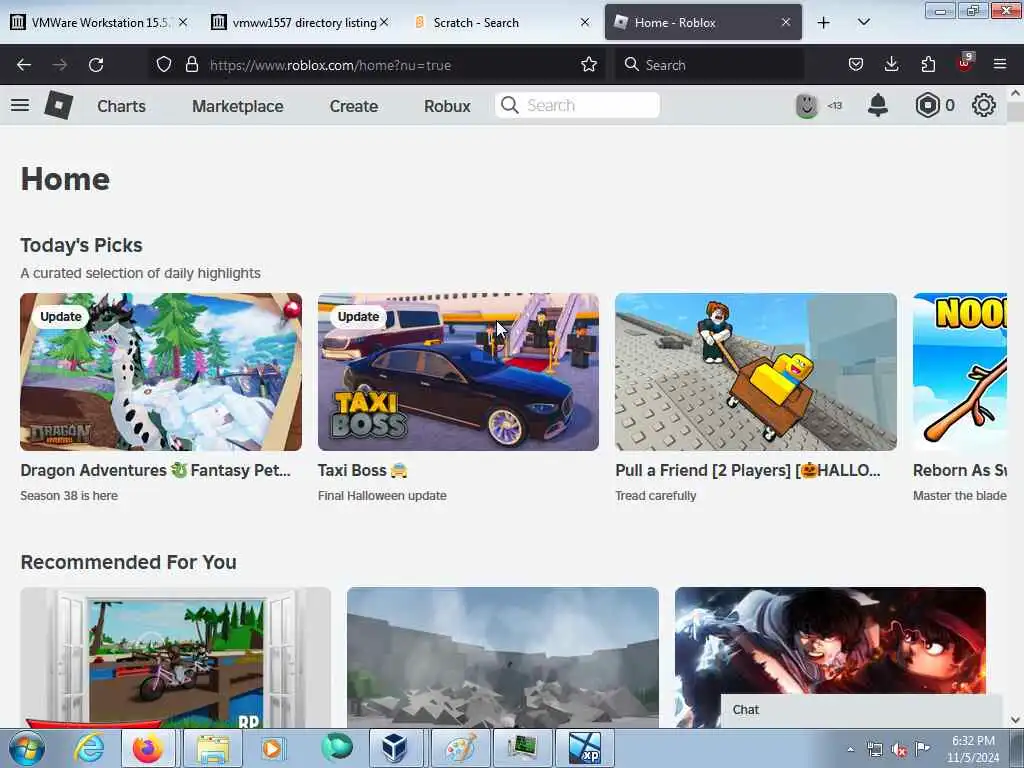Switch to Scratch - Search tab

(500, 23)
